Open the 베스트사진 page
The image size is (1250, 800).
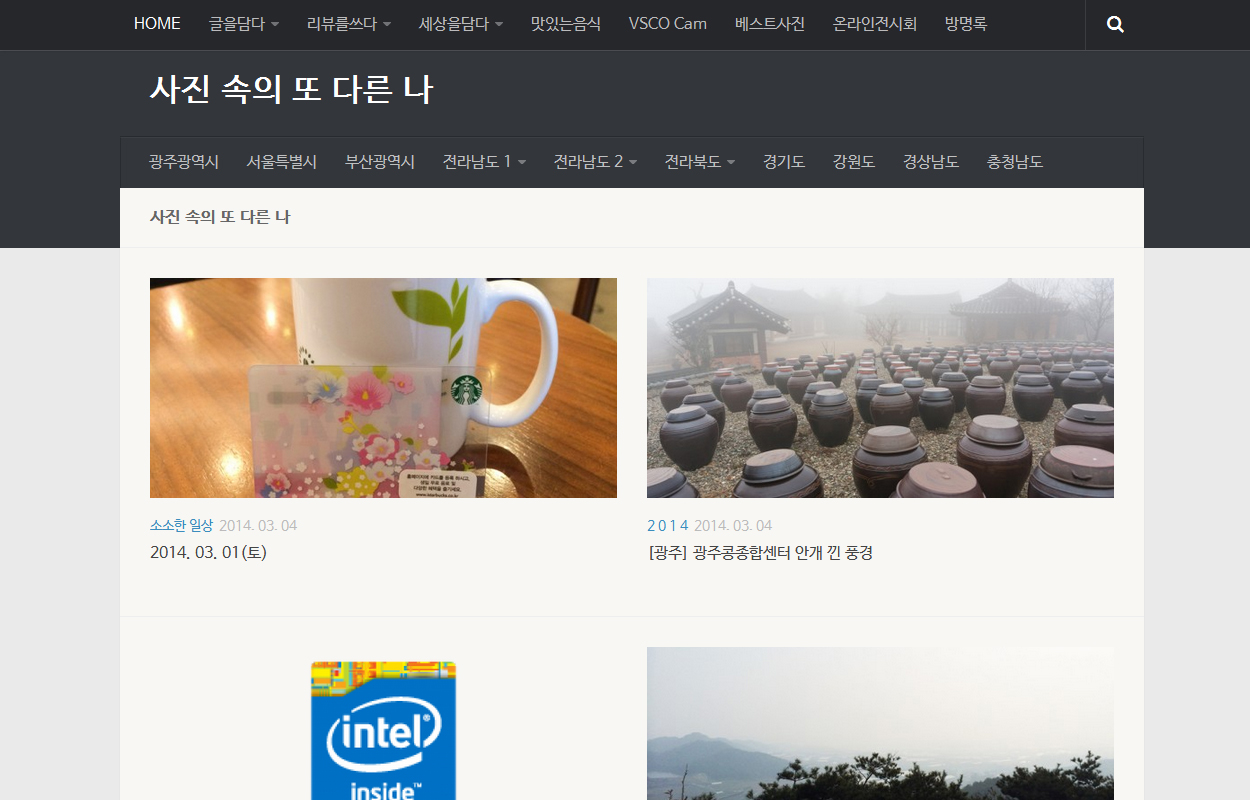(769, 24)
